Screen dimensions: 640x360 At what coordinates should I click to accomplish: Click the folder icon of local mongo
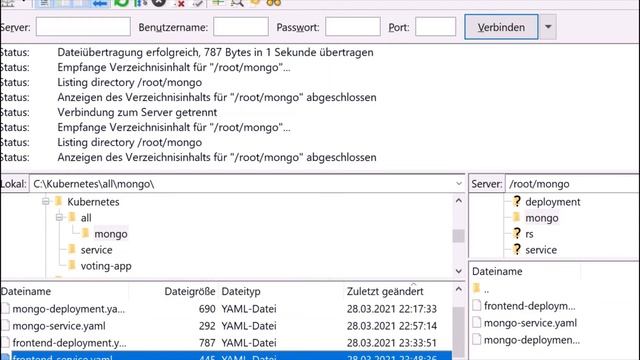tap(86, 233)
